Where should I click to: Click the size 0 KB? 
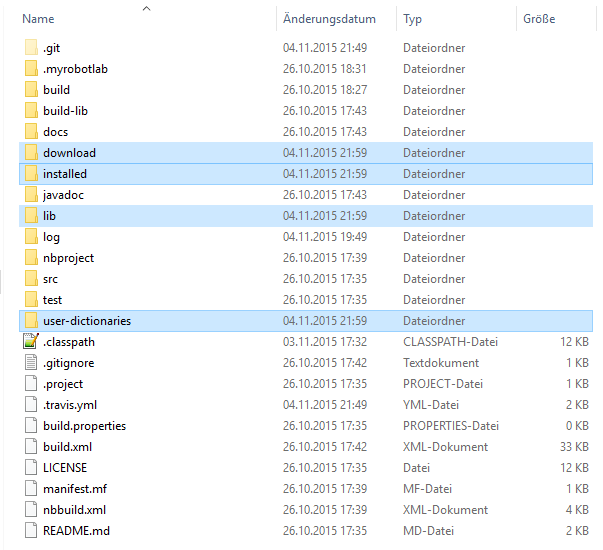[x=577, y=426]
